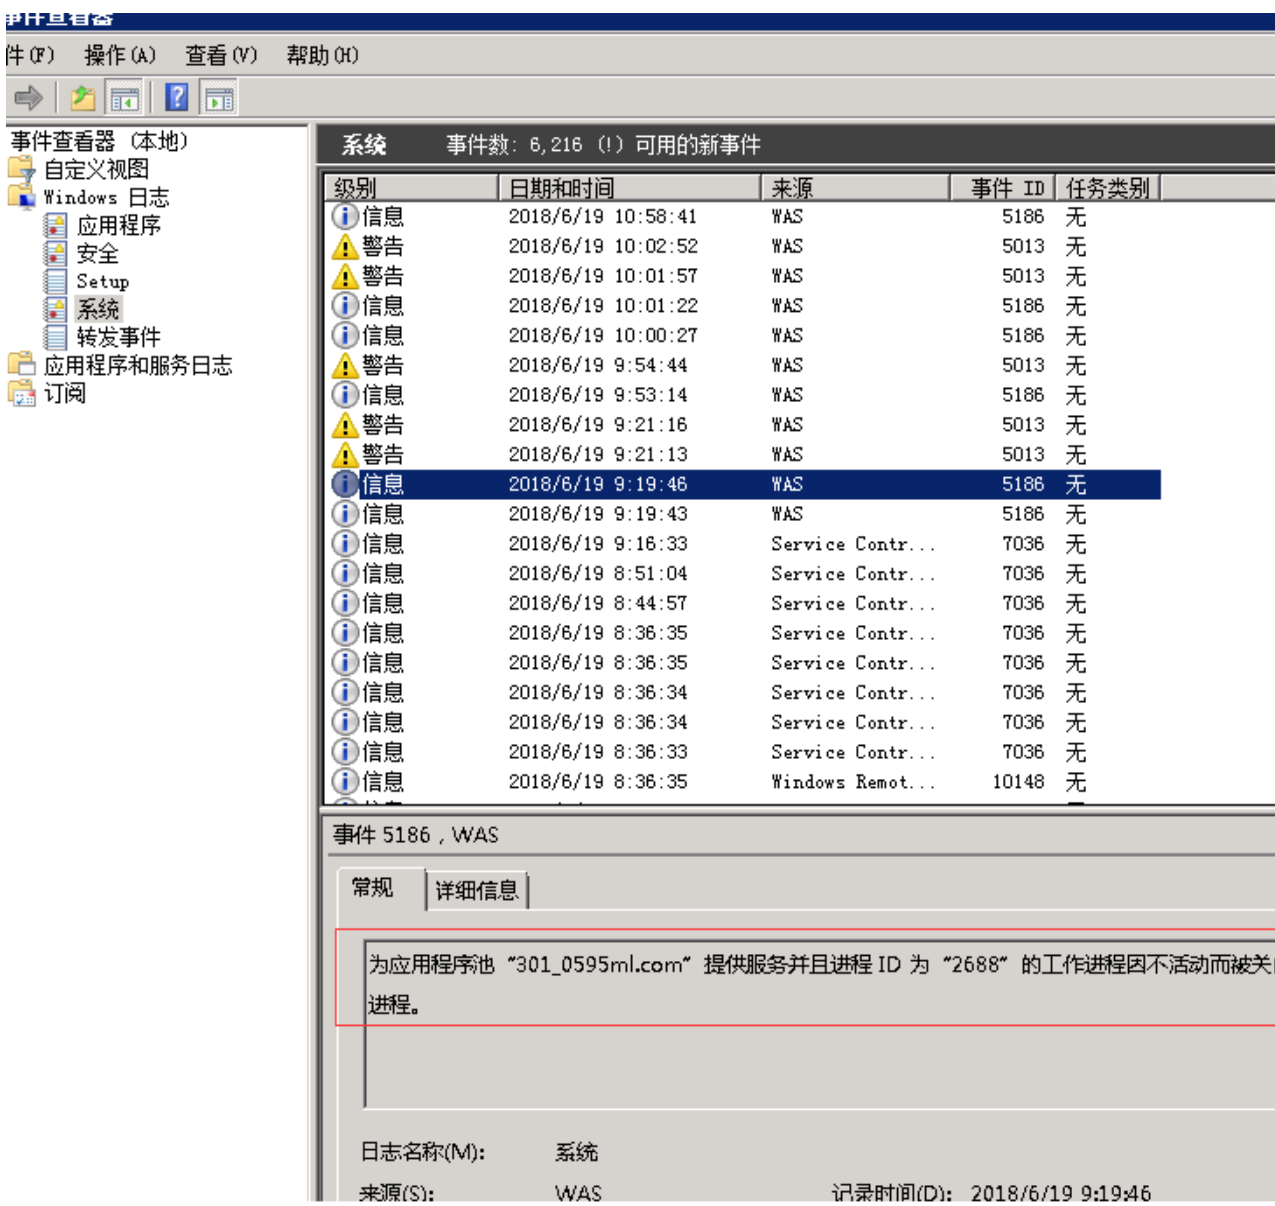Click the info icon of 10:58:41 event
The width and height of the screenshot is (1275, 1206).
344,217
